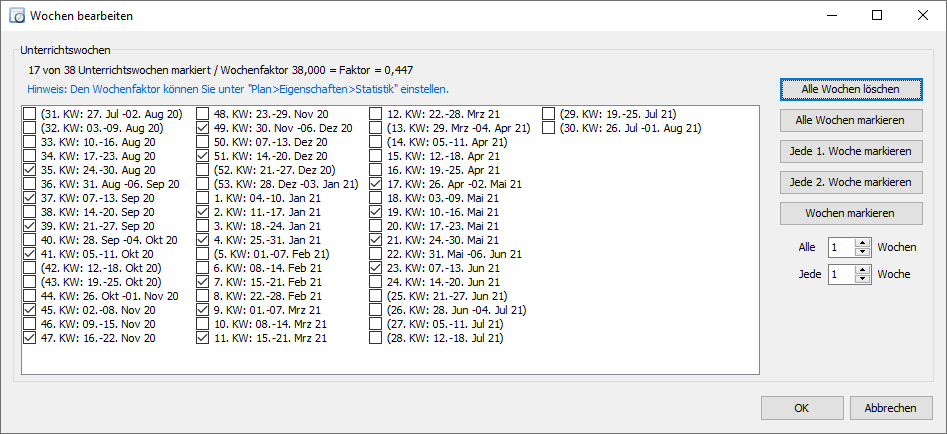Screen dimensions: 947x434
Task: Enable 12. KW: 22.-28. Mrz 21
Action: point(376,114)
